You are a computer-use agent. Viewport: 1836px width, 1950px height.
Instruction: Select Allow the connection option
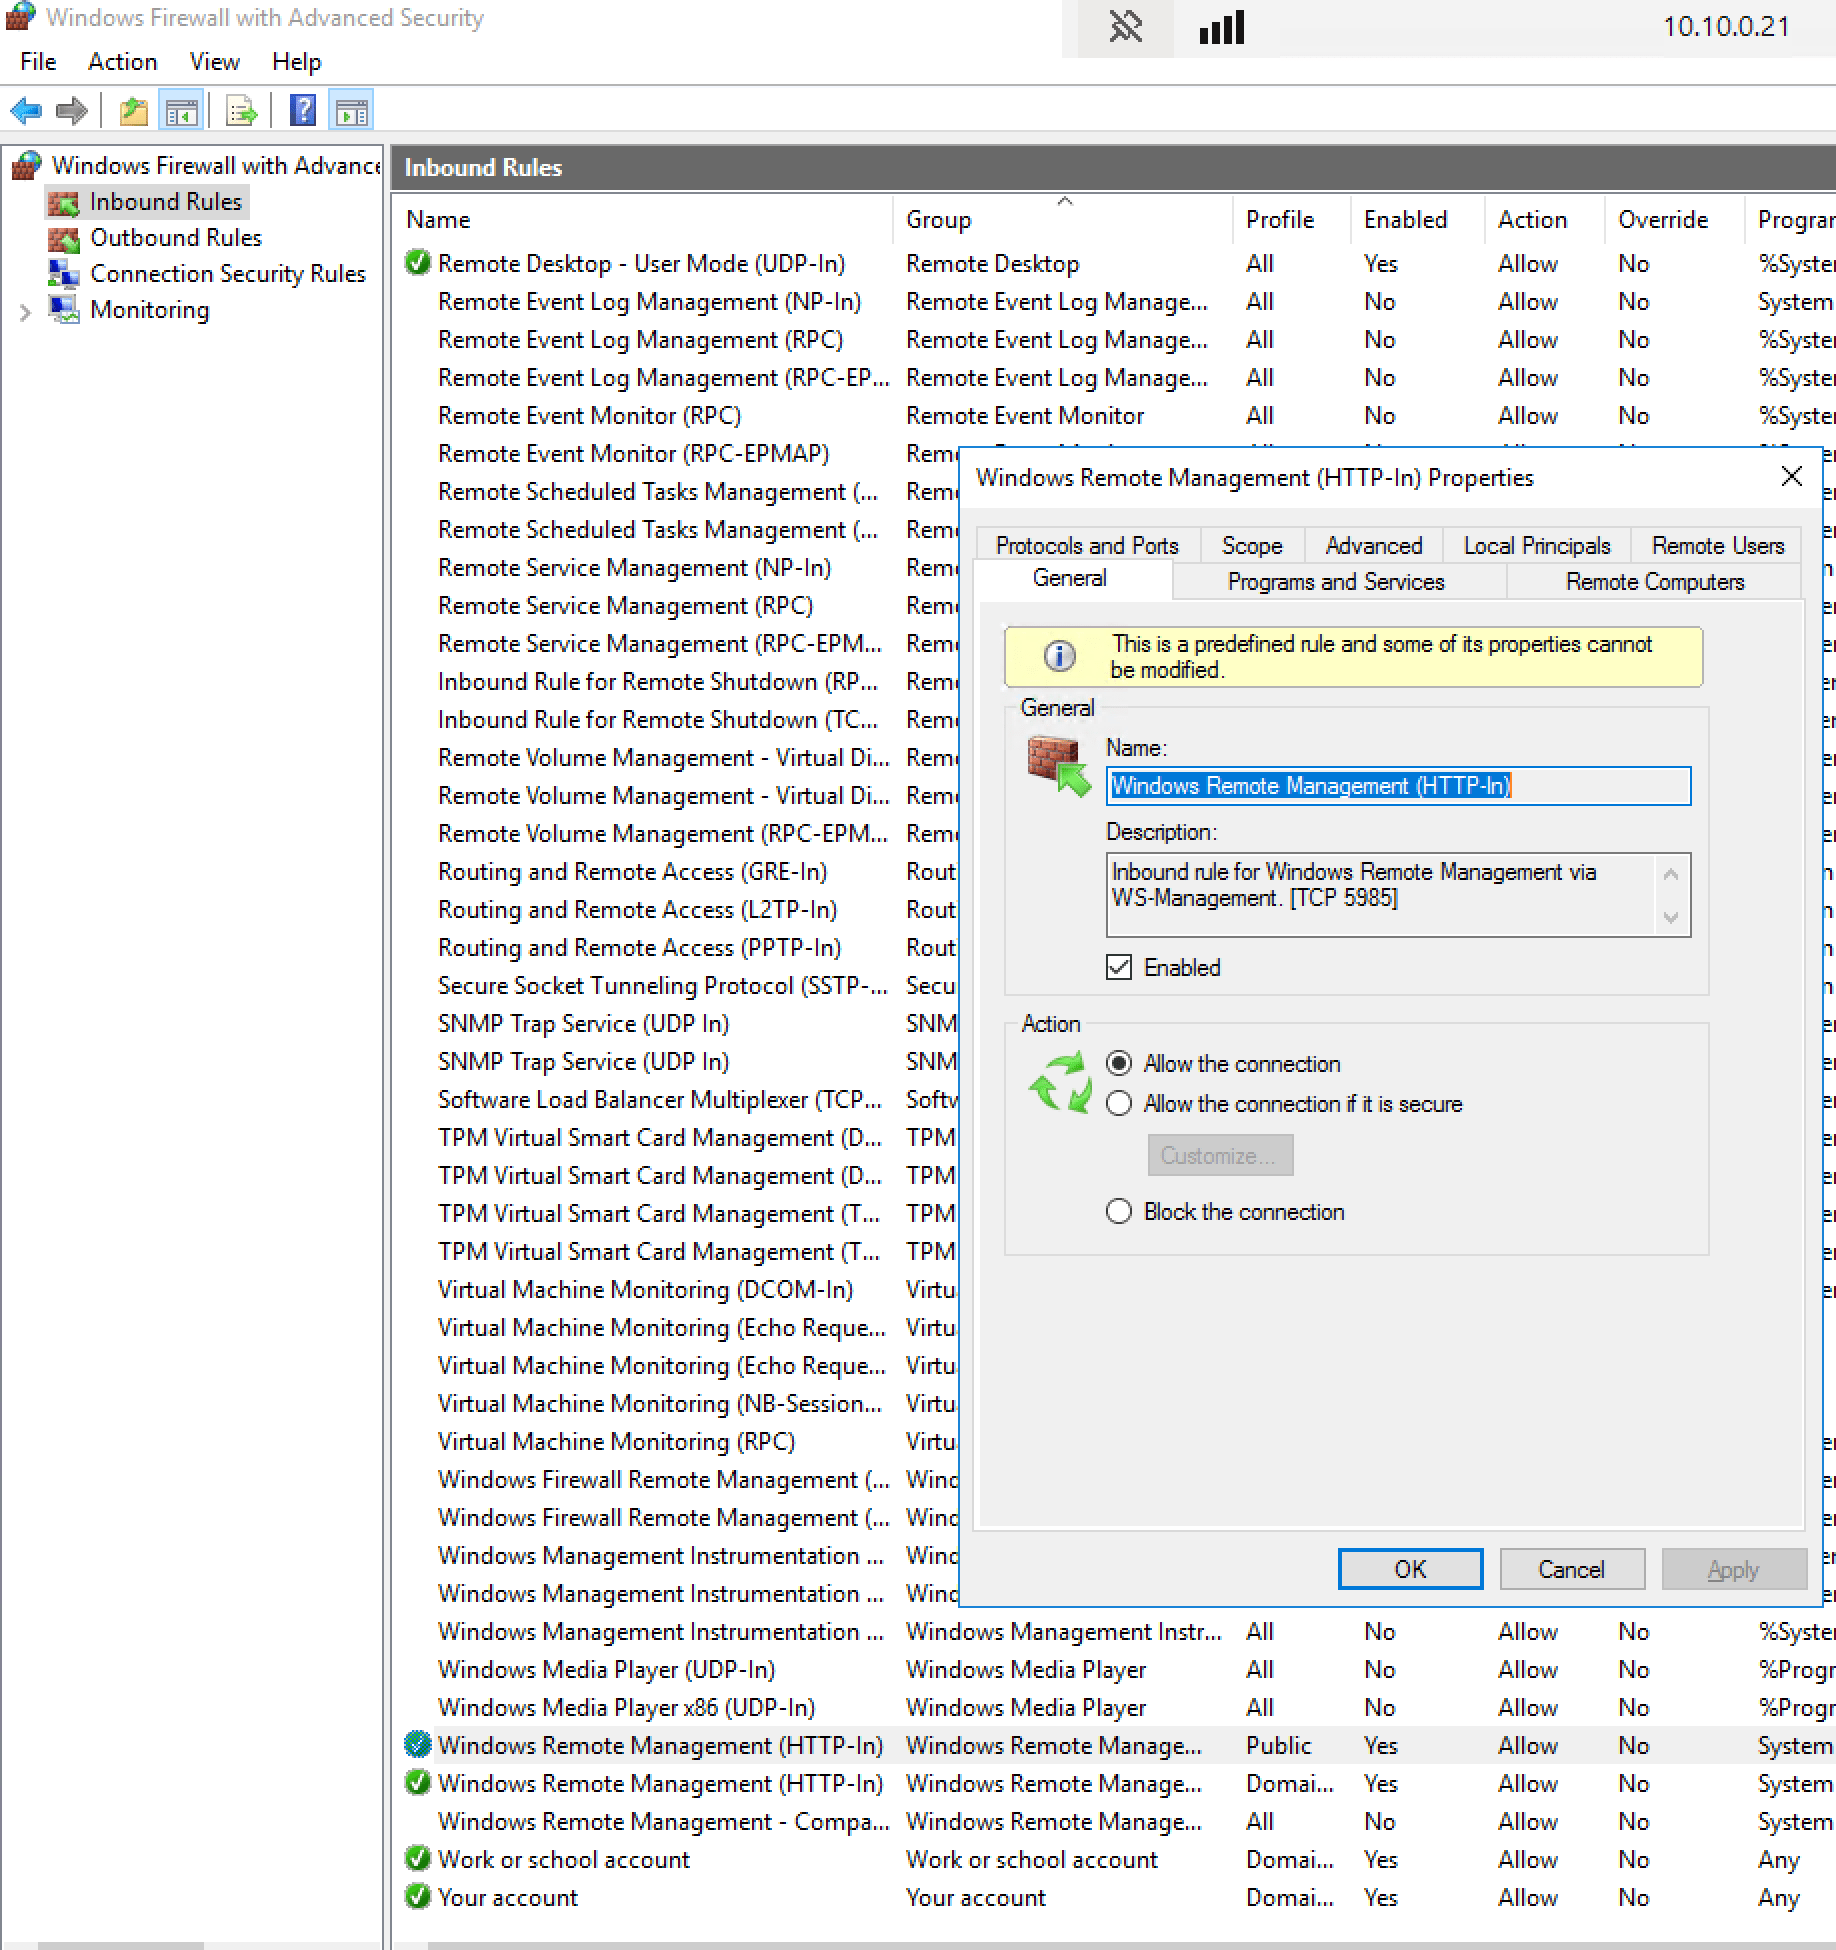(1119, 1063)
